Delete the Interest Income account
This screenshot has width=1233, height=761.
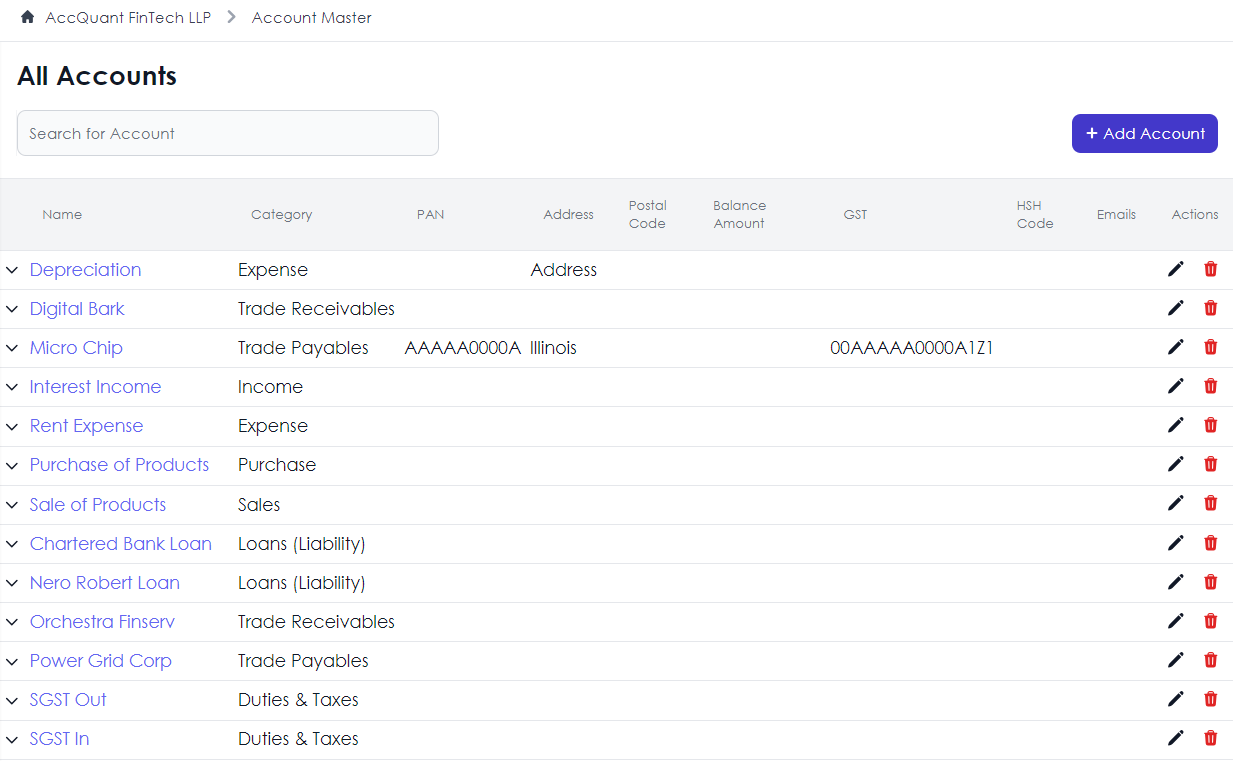(x=1210, y=385)
